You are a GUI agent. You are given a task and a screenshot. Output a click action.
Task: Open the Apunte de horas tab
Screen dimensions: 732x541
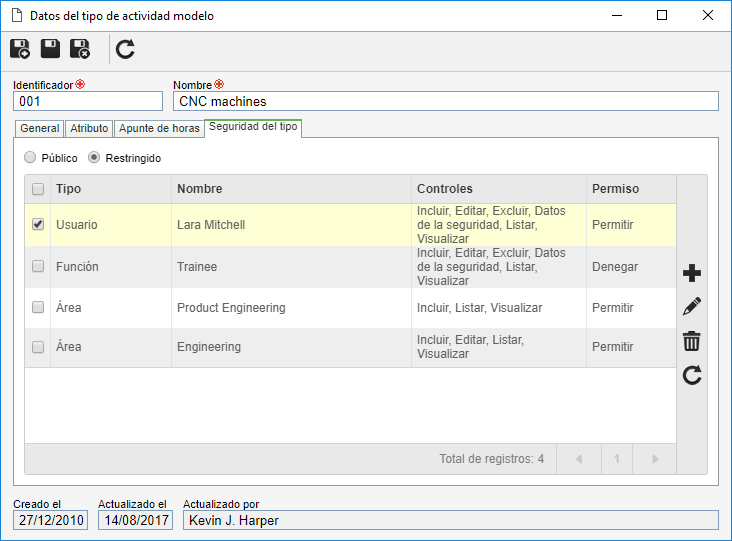(x=159, y=128)
